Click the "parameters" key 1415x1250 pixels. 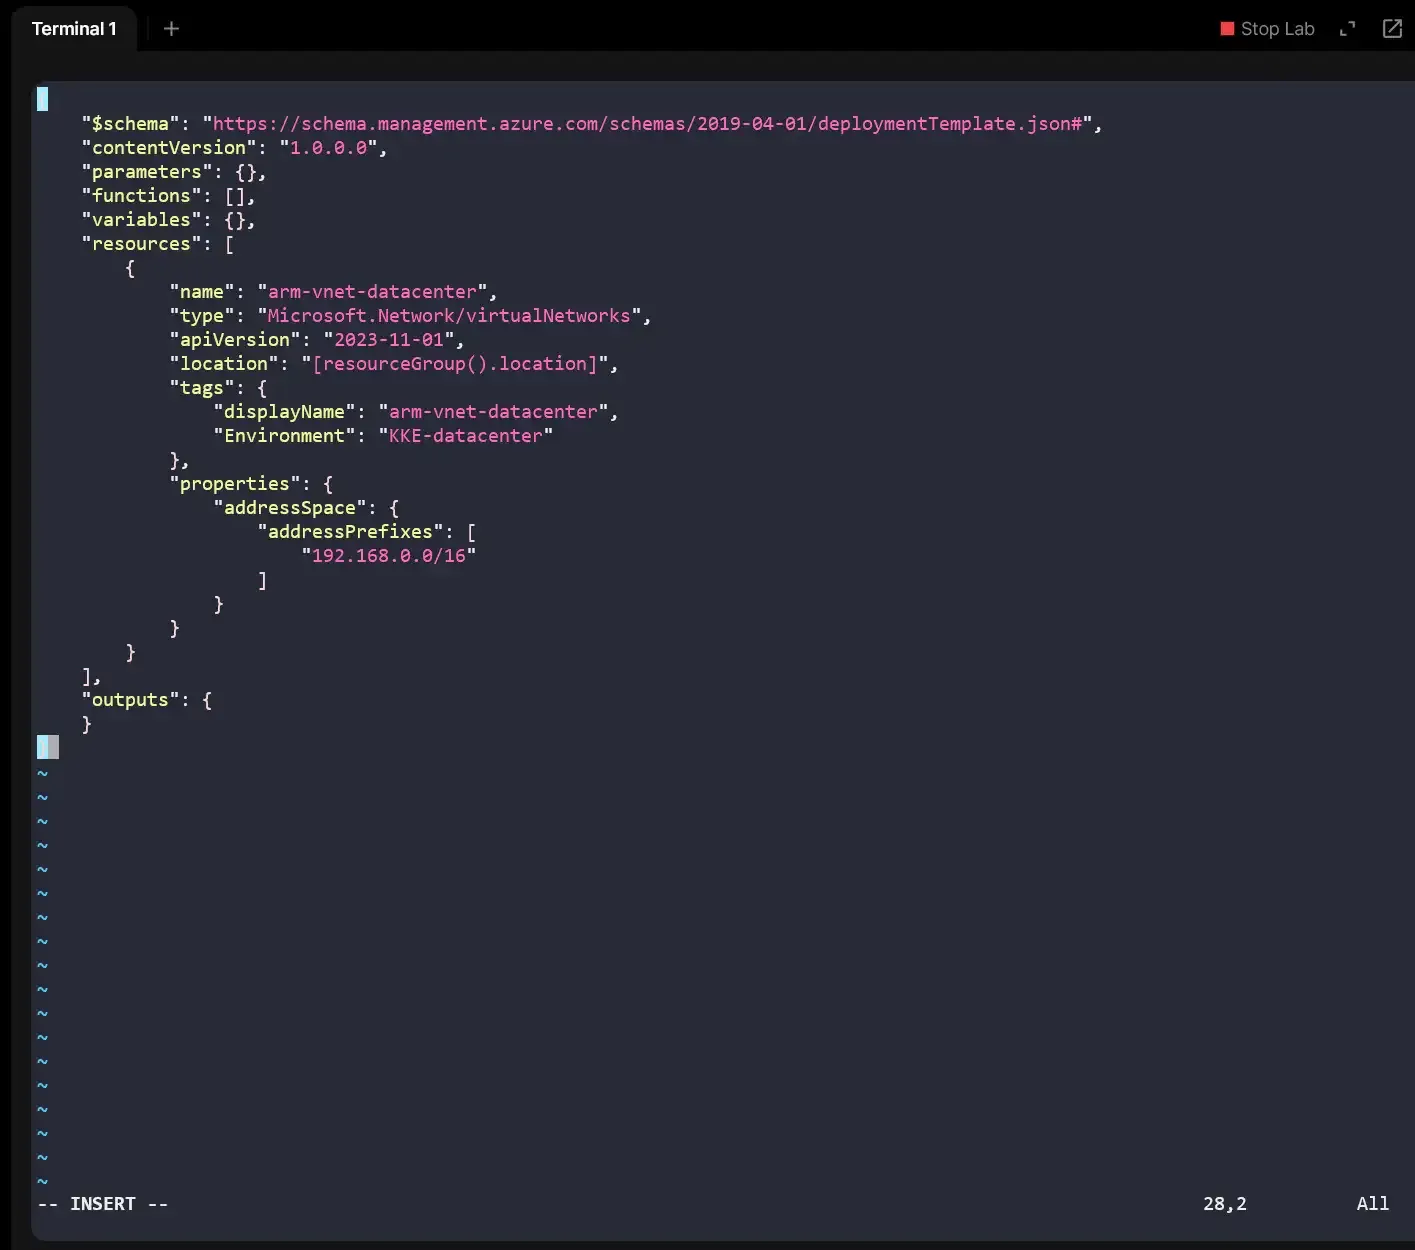(x=146, y=171)
